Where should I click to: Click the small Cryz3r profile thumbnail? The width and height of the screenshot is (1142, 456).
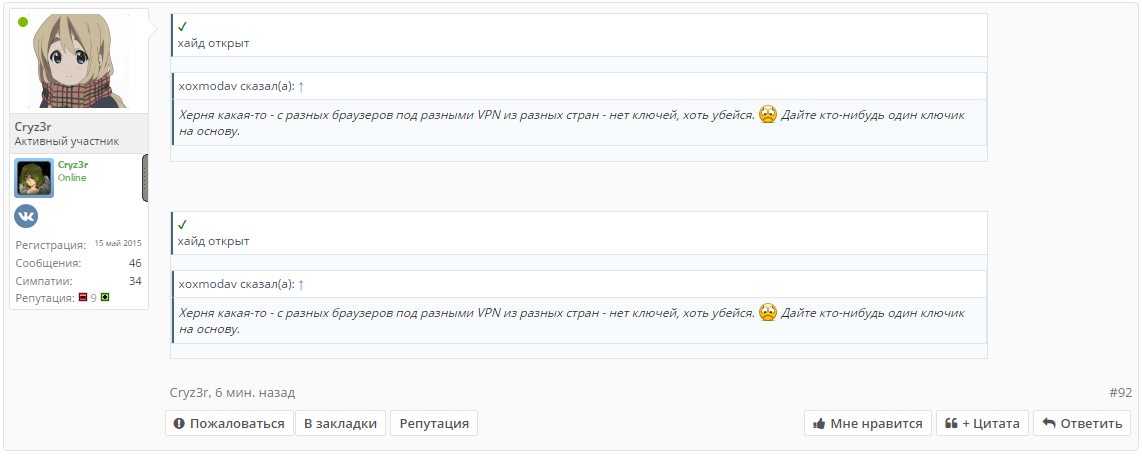click(34, 178)
